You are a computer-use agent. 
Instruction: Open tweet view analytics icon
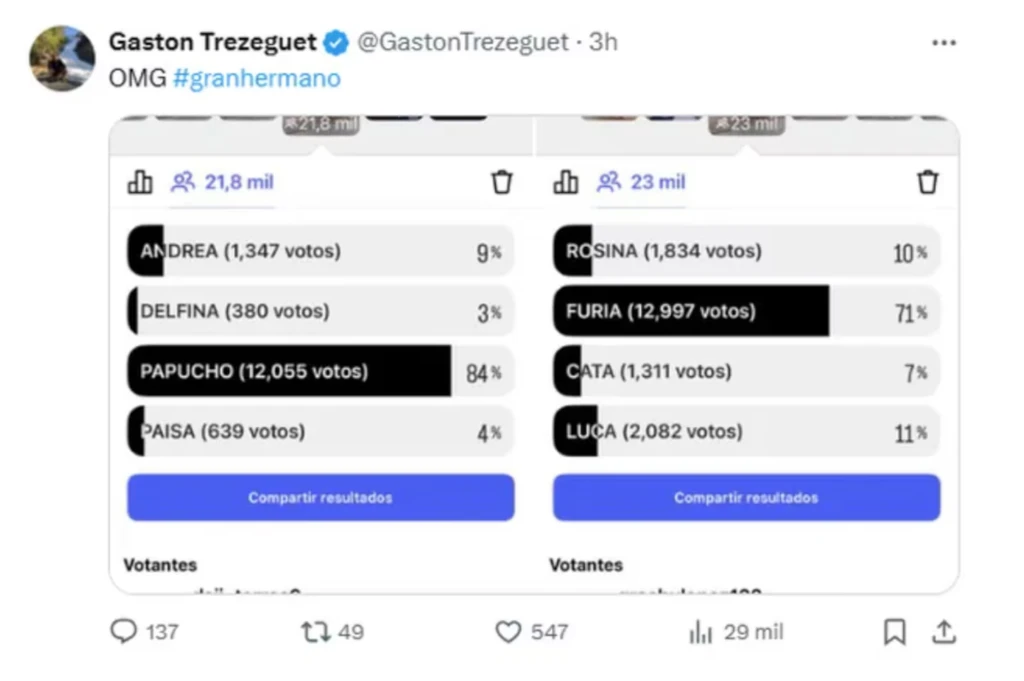[x=700, y=631]
